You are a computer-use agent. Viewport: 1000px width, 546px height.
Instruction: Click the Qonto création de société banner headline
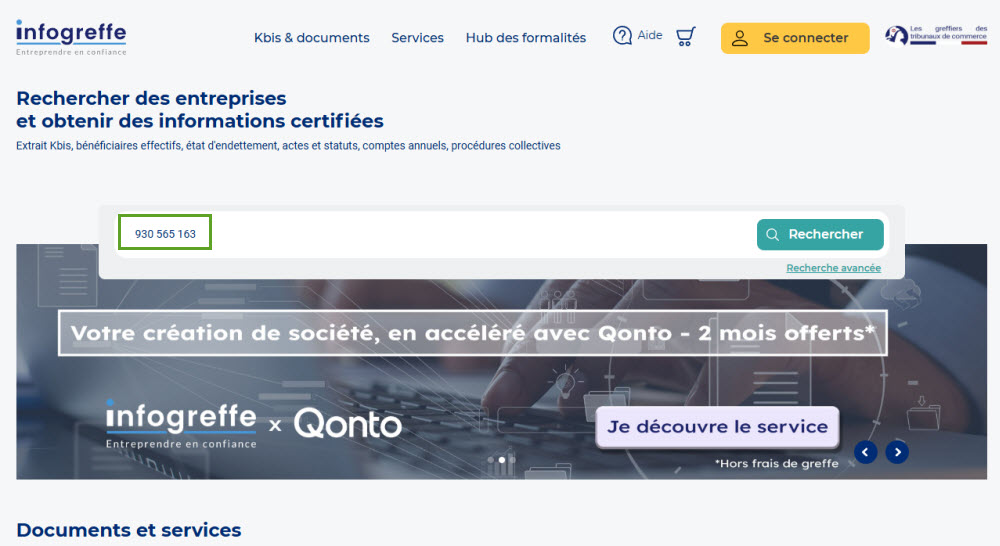point(473,333)
